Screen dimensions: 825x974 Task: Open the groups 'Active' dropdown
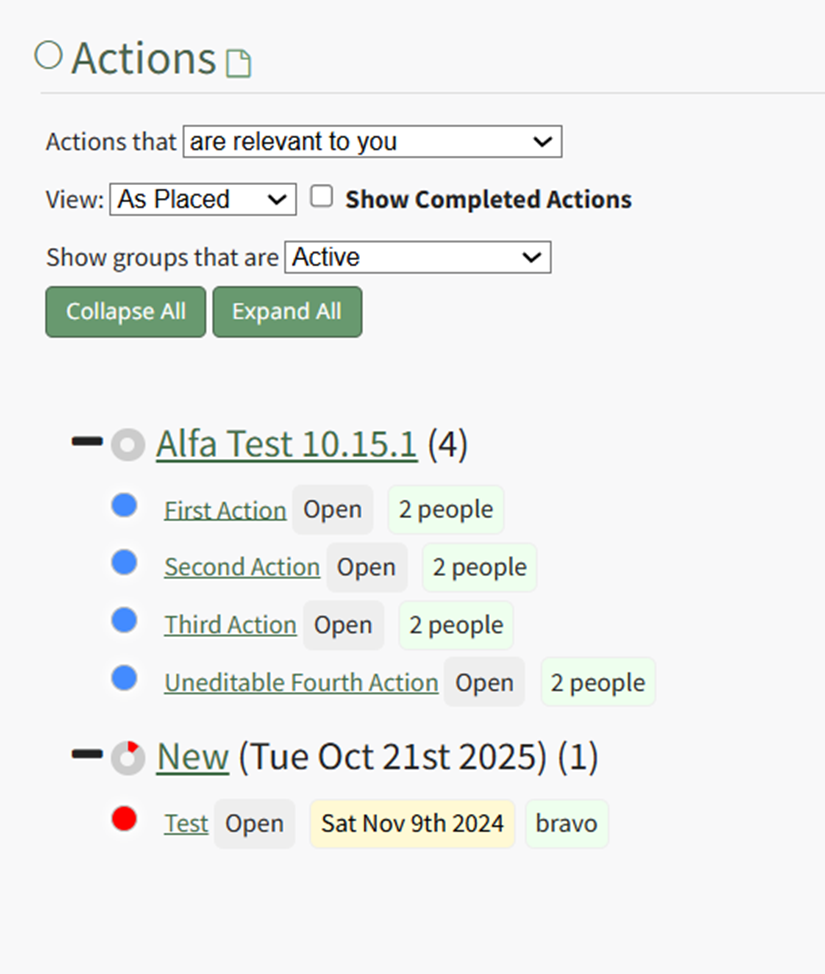(417, 257)
